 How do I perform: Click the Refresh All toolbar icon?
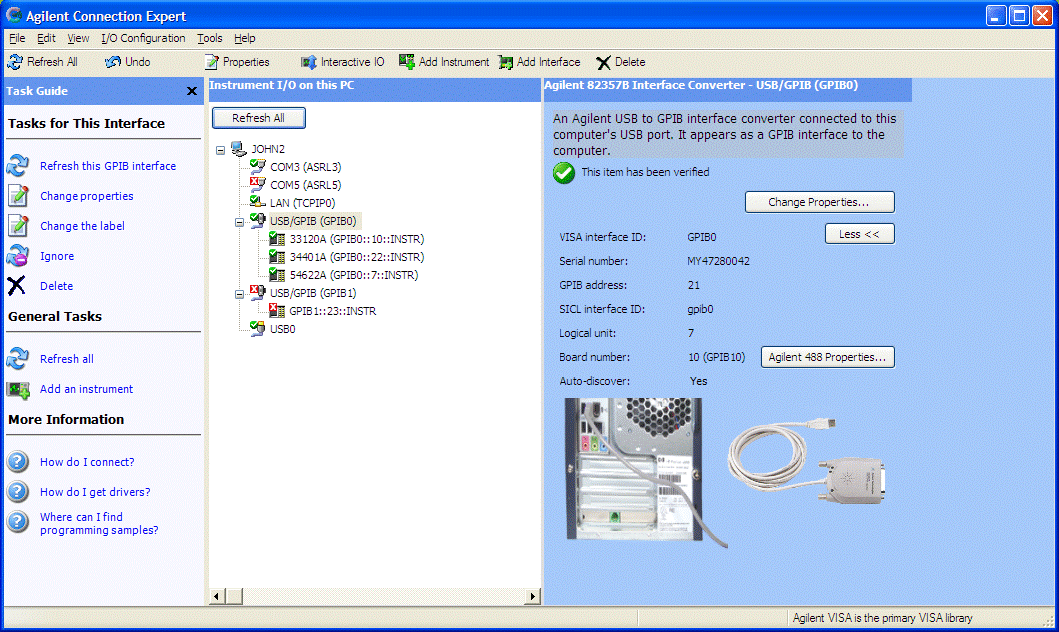click(x=17, y=61)
